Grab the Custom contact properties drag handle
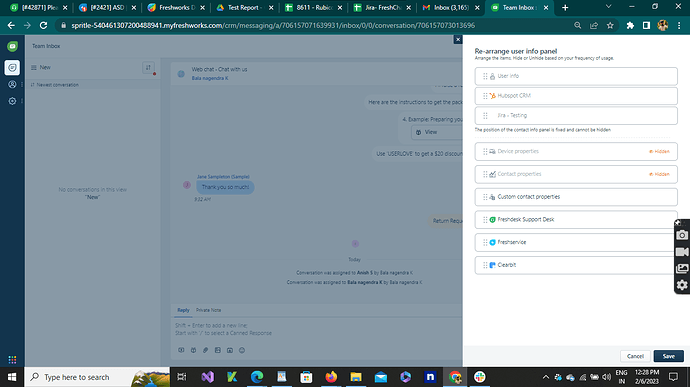690x387 pixels. pyautogui.click(x=485, y=197)
